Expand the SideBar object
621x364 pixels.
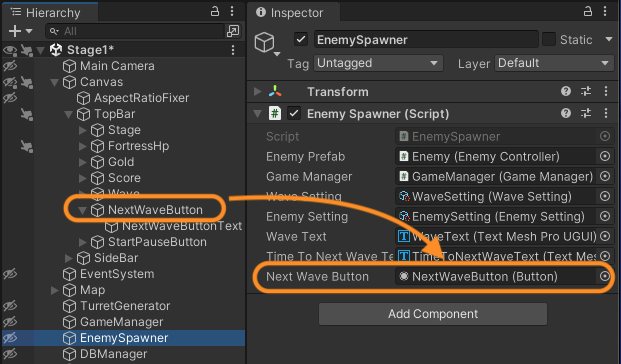click(x=68, y=258)
